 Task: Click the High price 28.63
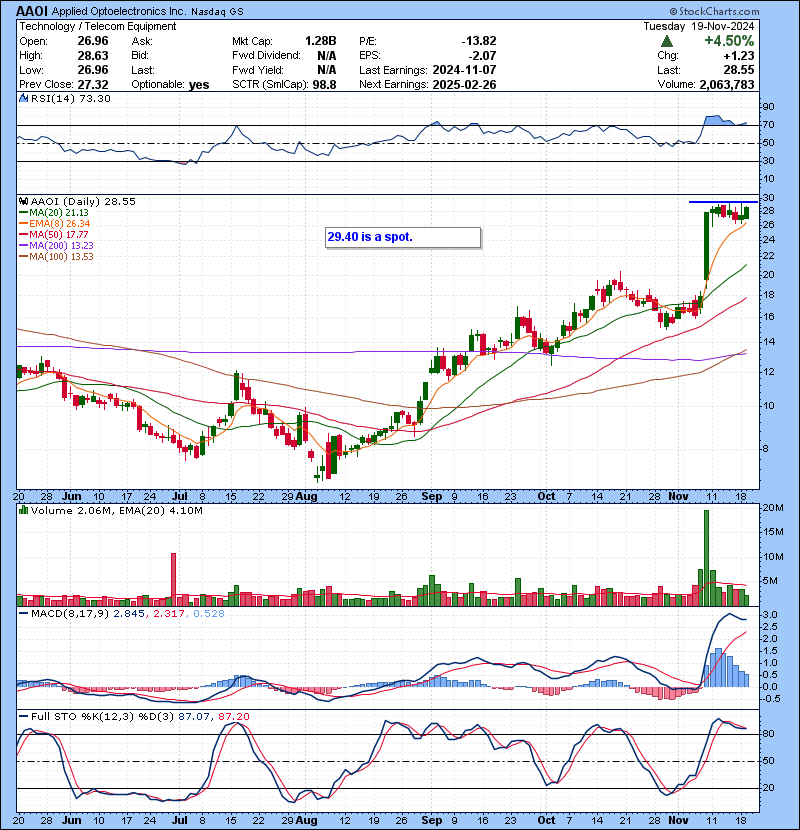93,56
